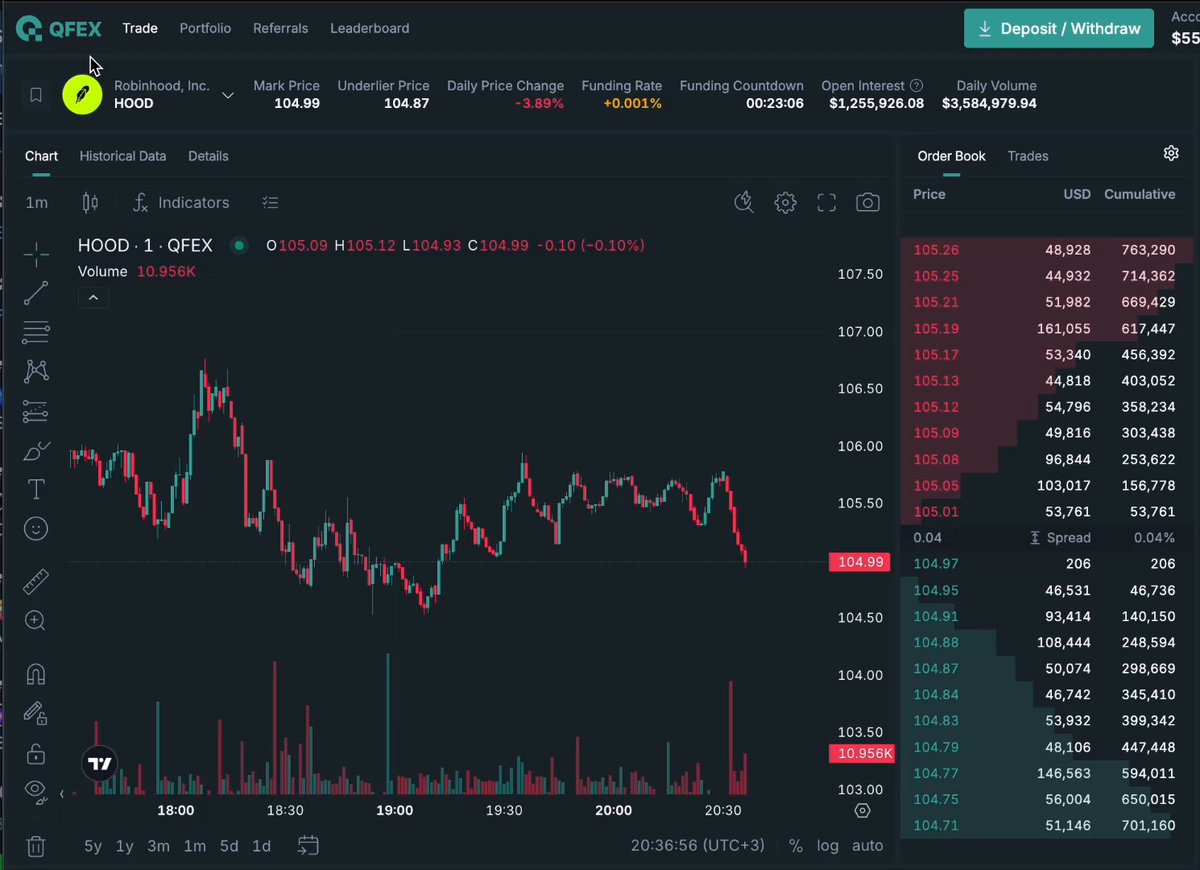Open the Fibonacci and horizontal lines tool

point(36,332)
